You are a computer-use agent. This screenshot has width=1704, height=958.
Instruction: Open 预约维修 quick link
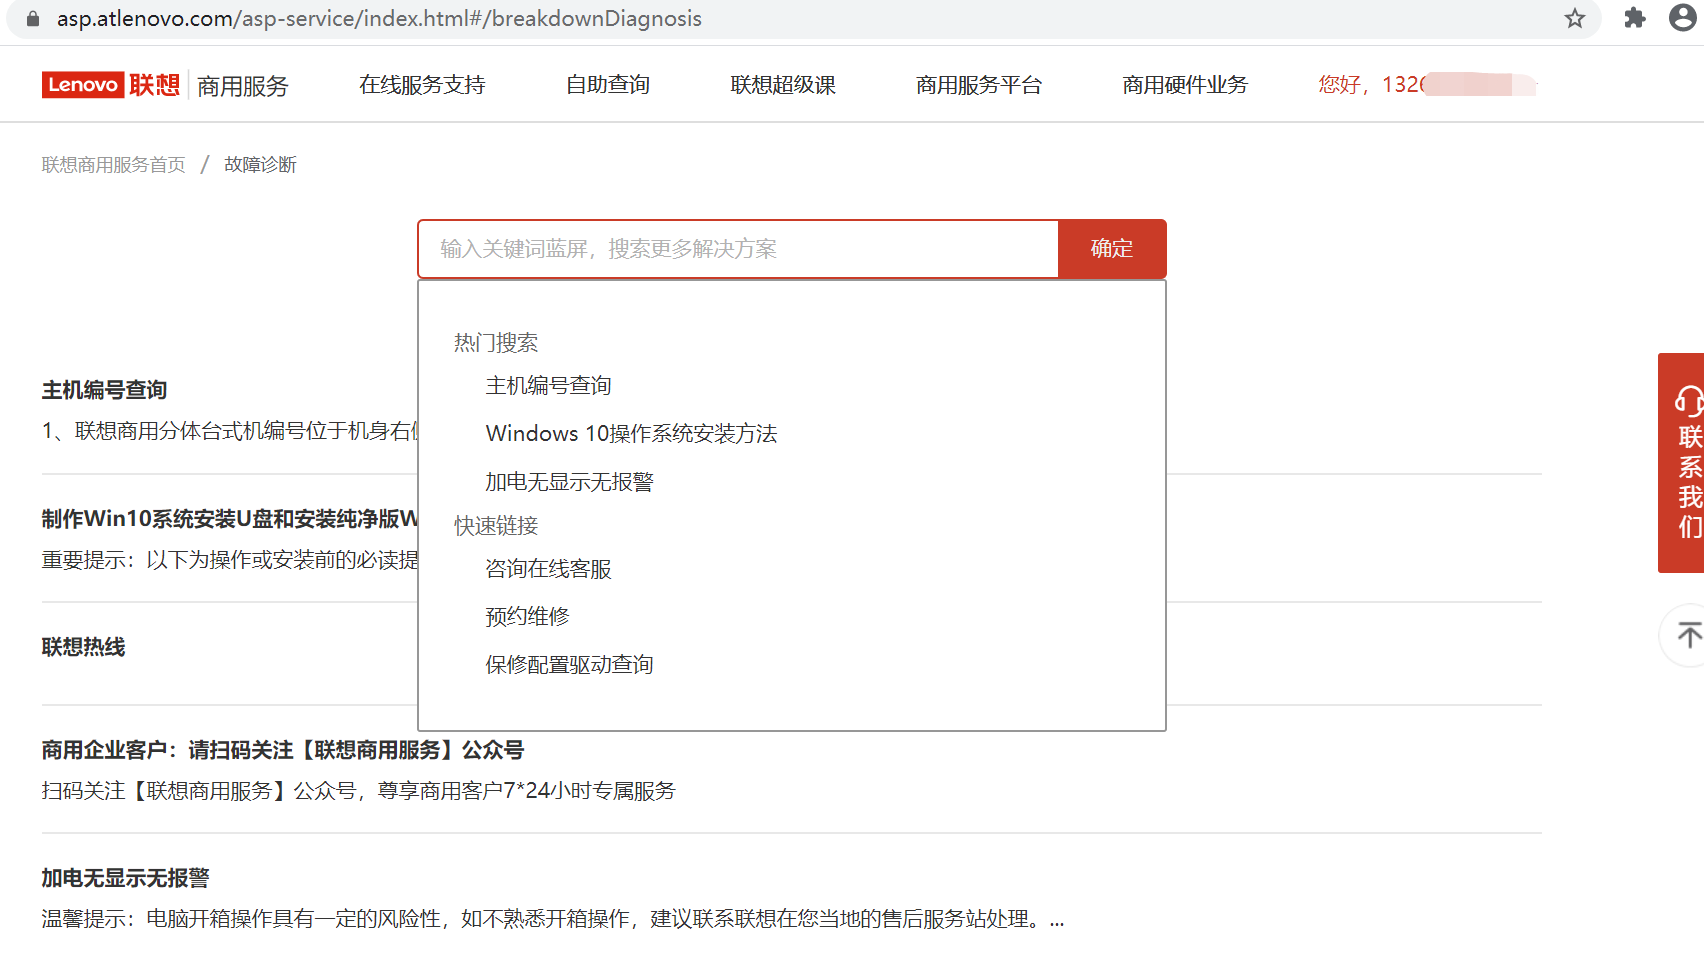click(x=527, y=617)
